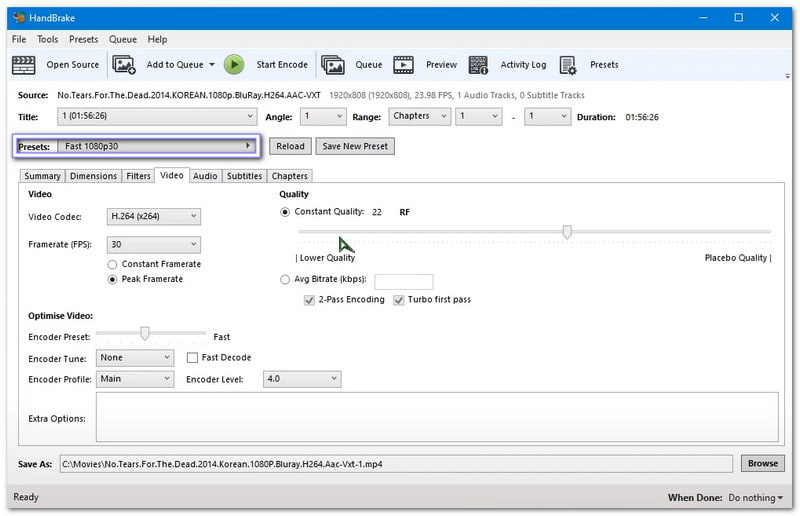Expand the Video Codec dropdown
This screenshot has width=800, height=516.
pyautogui.click(x=153, y=216)
